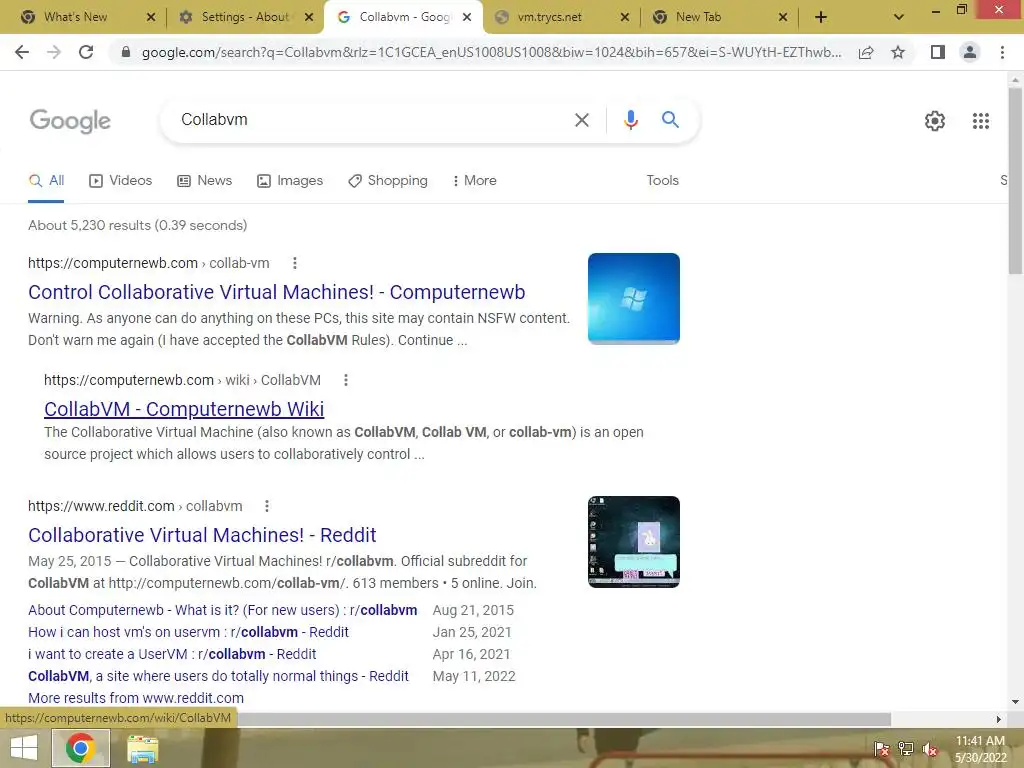This screenshot has height=768, width=1024.
Task: Open Control Collaborative Virtual Machines result
Action: pos(276,292)
